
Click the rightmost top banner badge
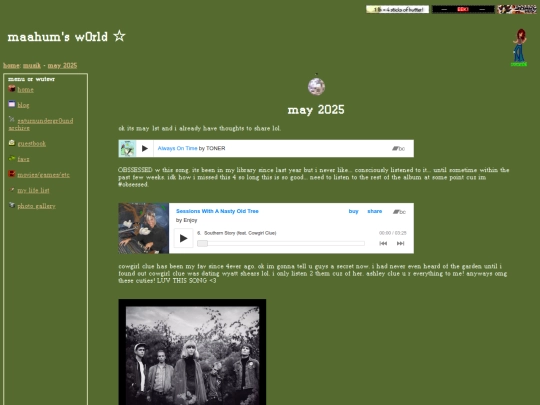pos(517,10)
